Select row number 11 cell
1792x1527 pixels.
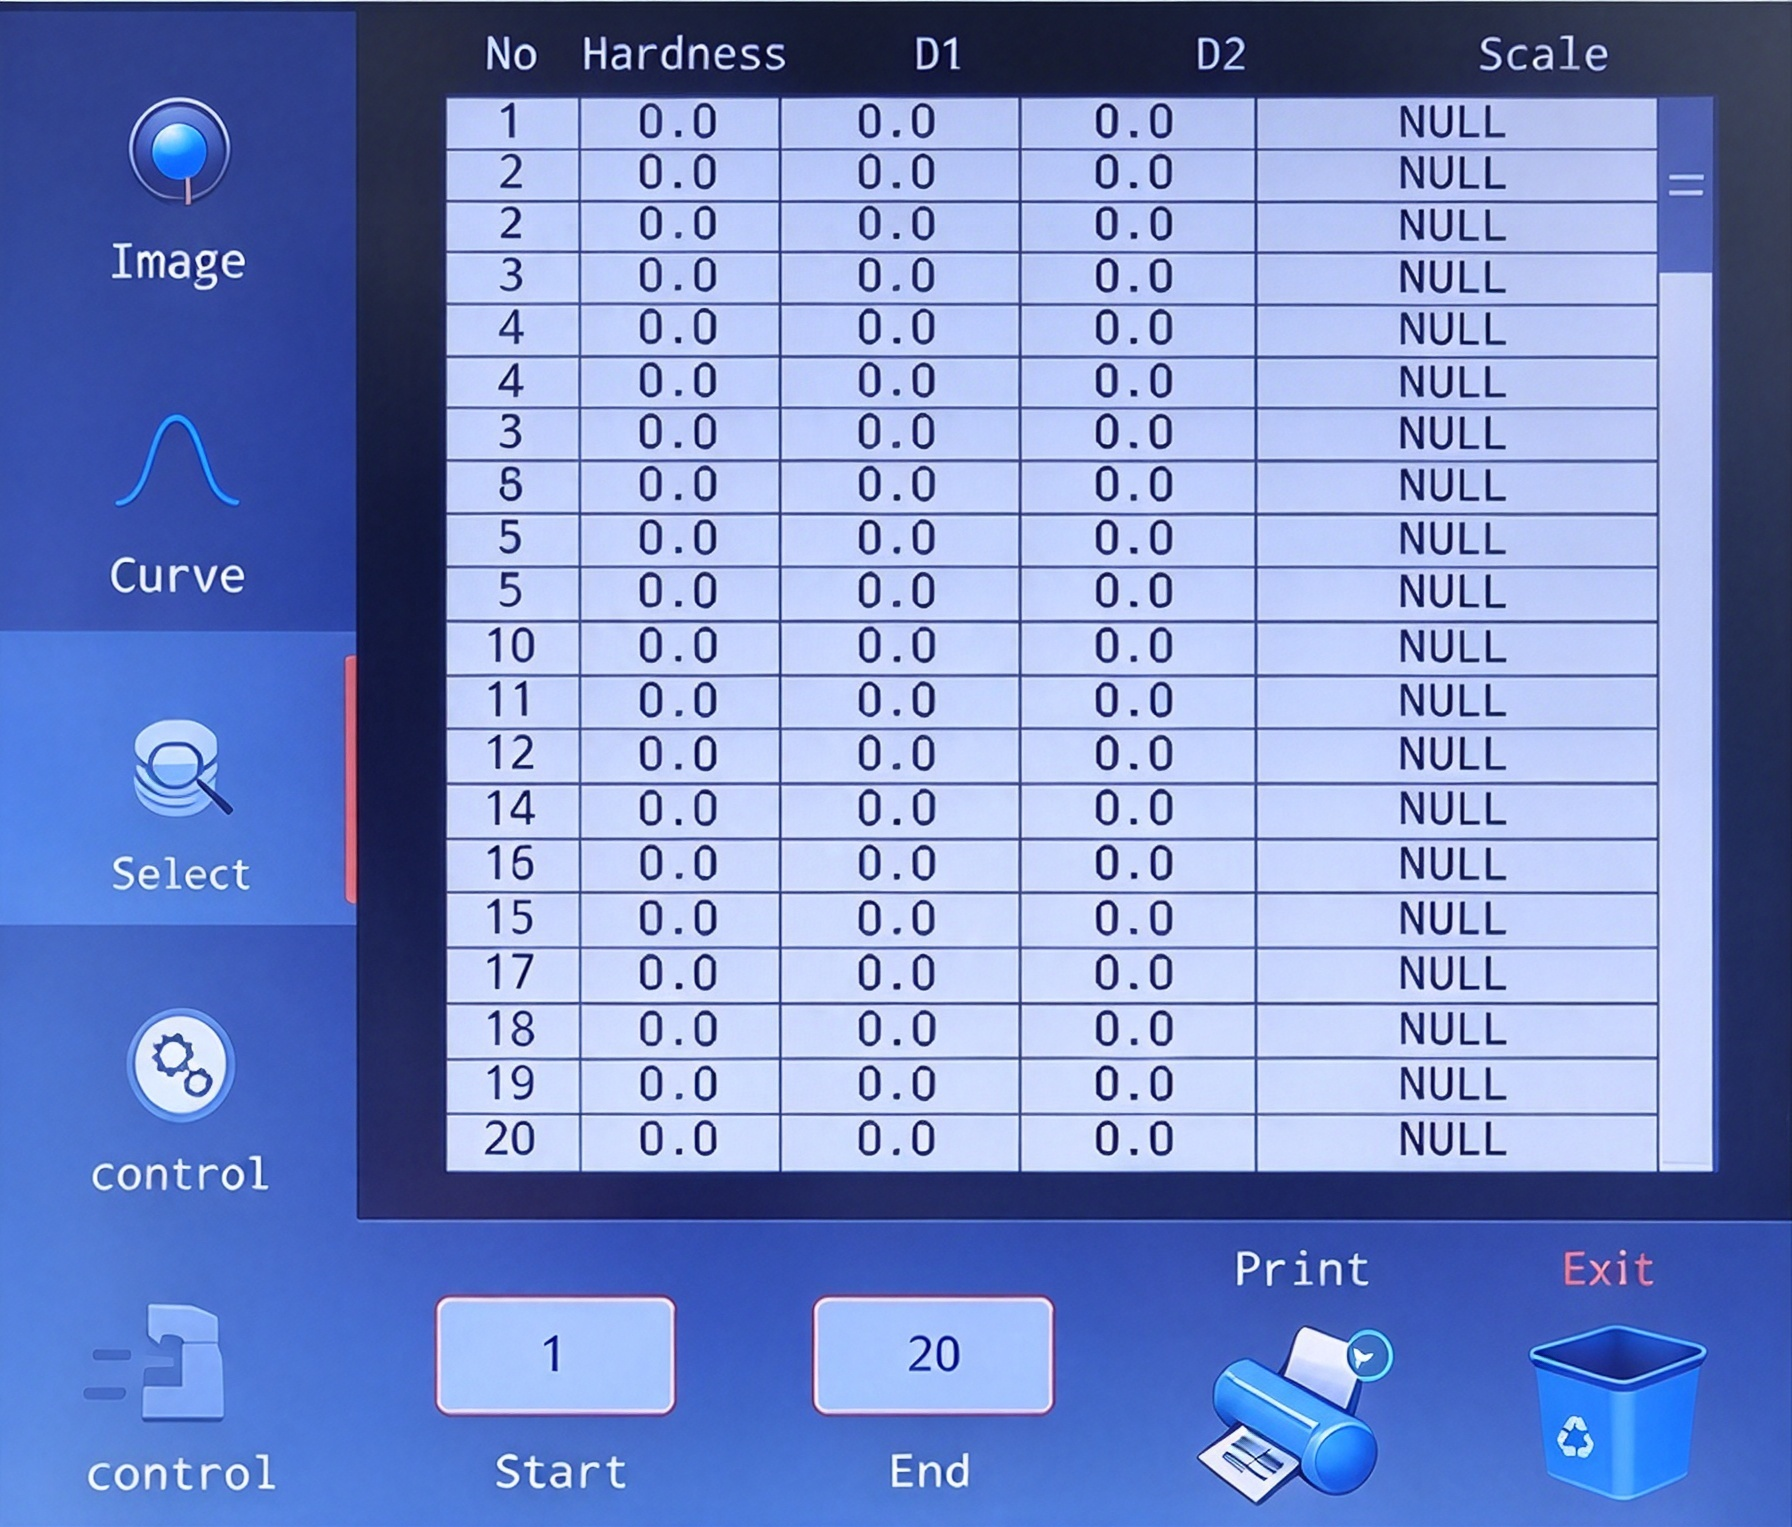pyautogui.click(x=512, y=701)
